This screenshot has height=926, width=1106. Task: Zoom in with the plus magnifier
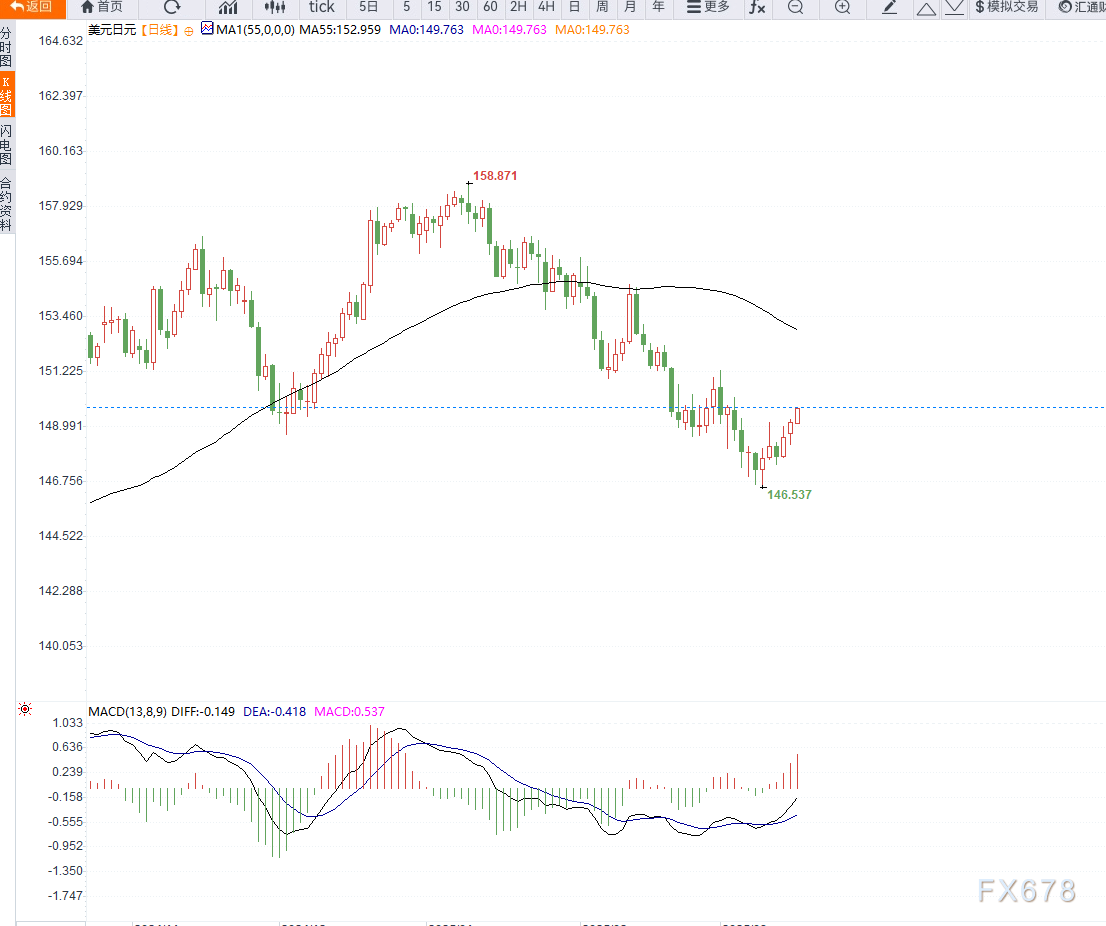point(842,7)
